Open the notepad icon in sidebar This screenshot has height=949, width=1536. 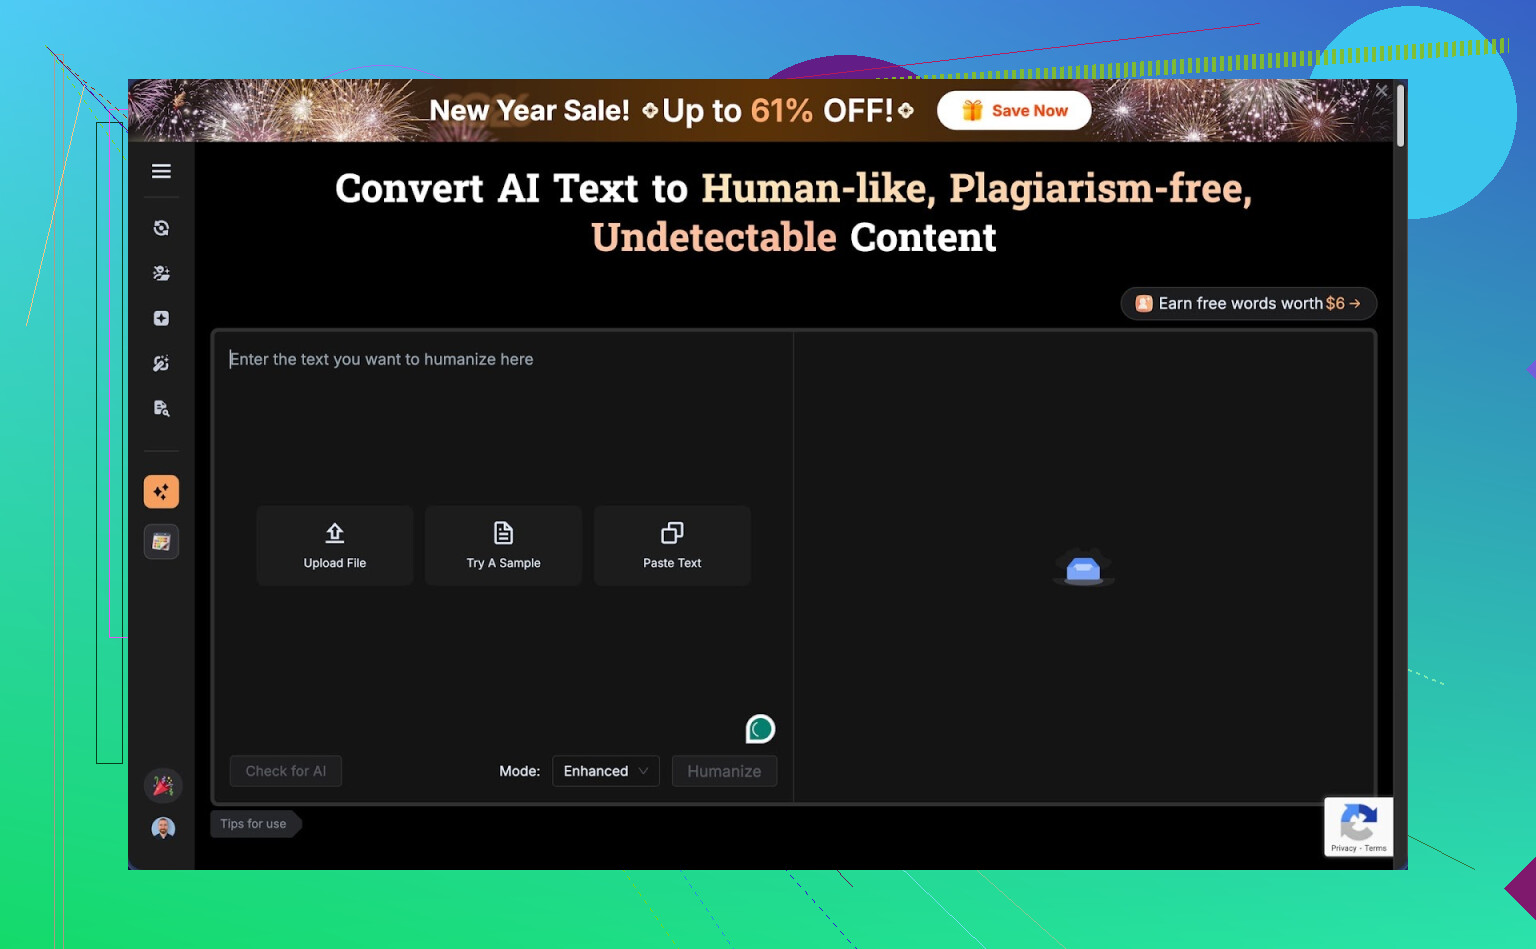[x=161, y=542]
